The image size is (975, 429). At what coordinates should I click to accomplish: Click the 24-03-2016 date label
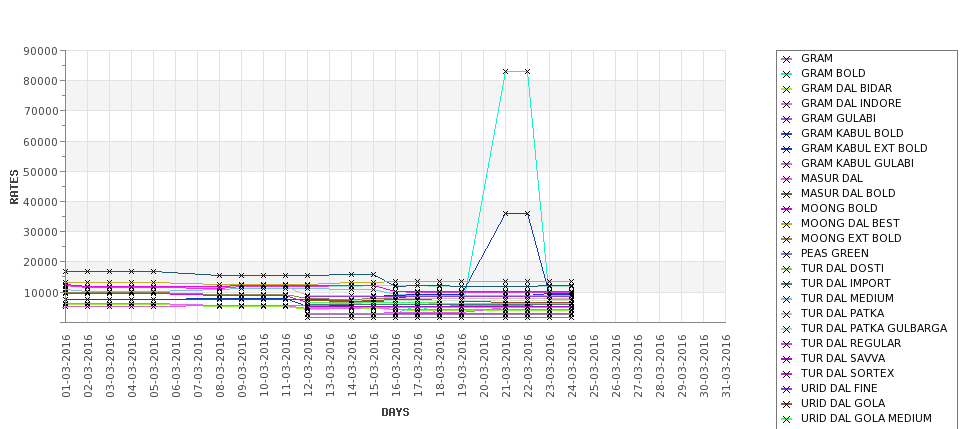(571, 366)
